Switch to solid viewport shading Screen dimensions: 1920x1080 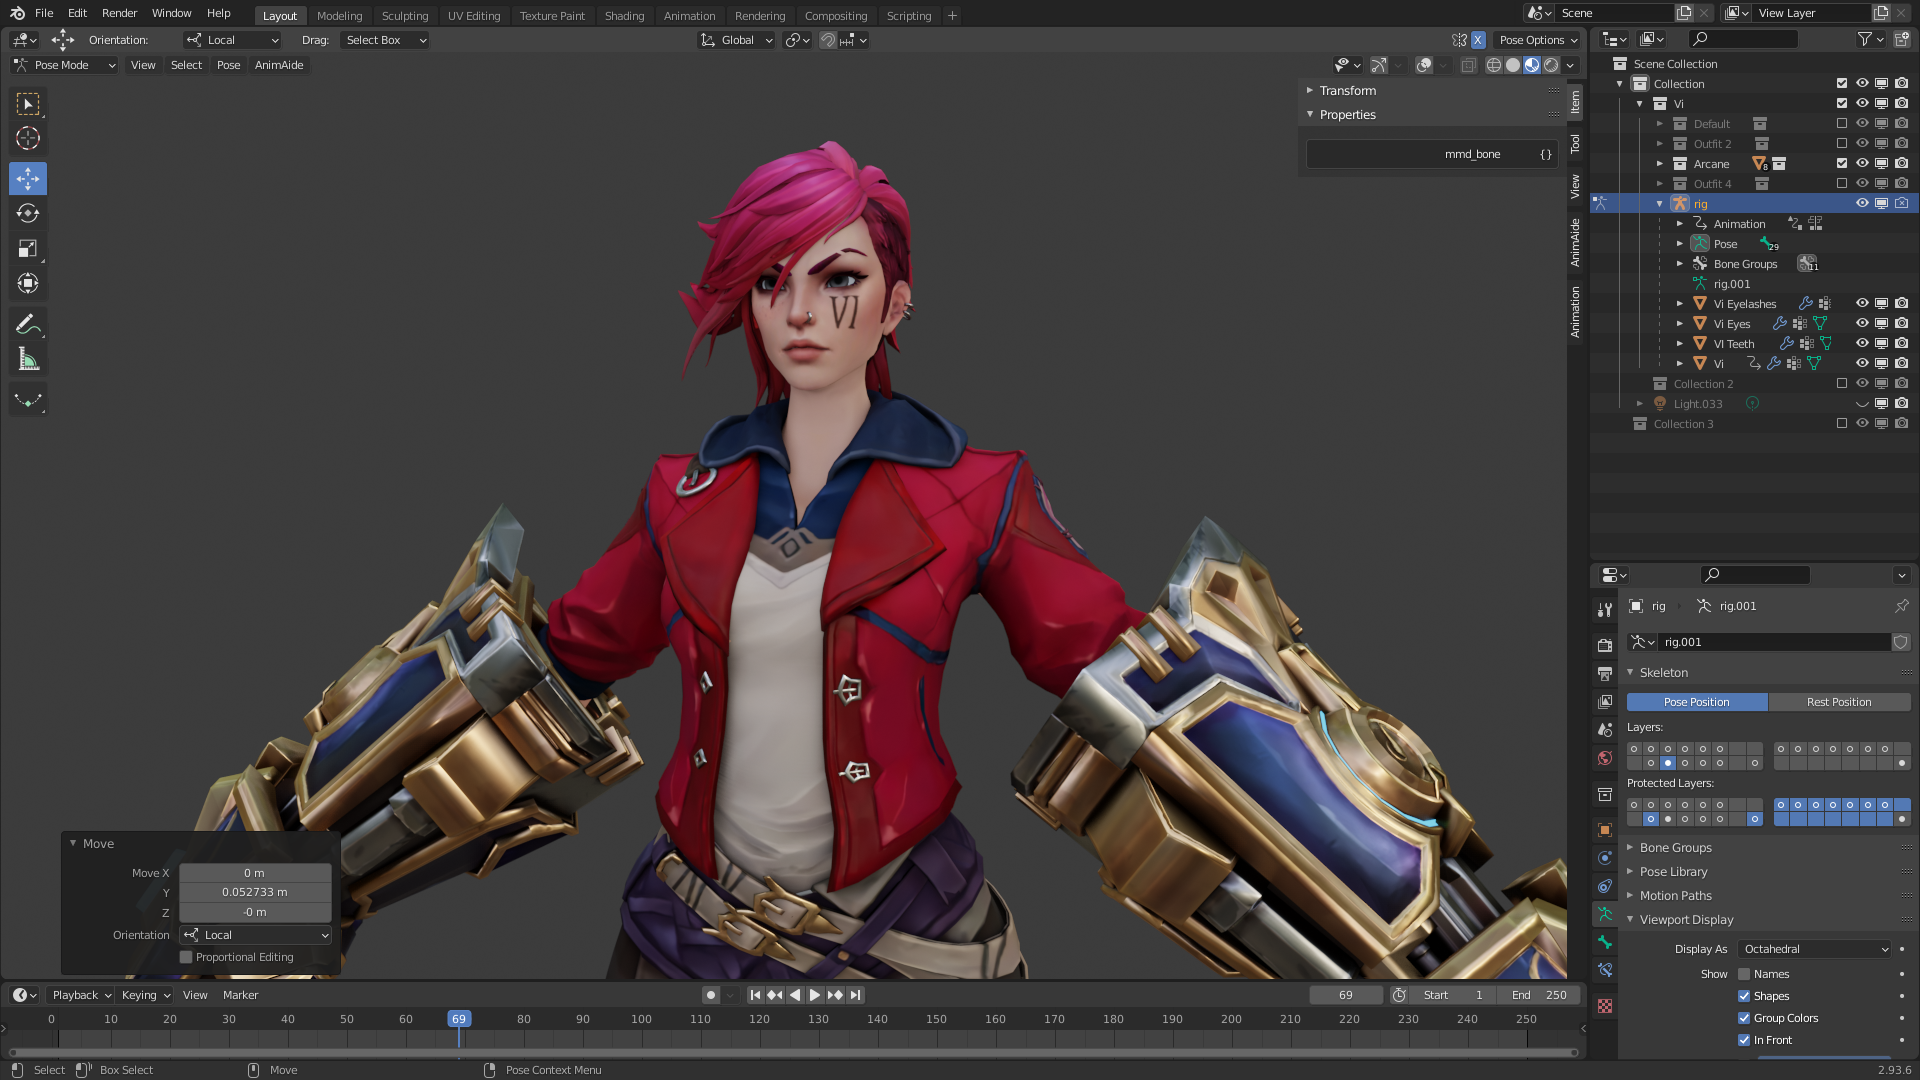pyautogui.click(x=1513, y=65)
